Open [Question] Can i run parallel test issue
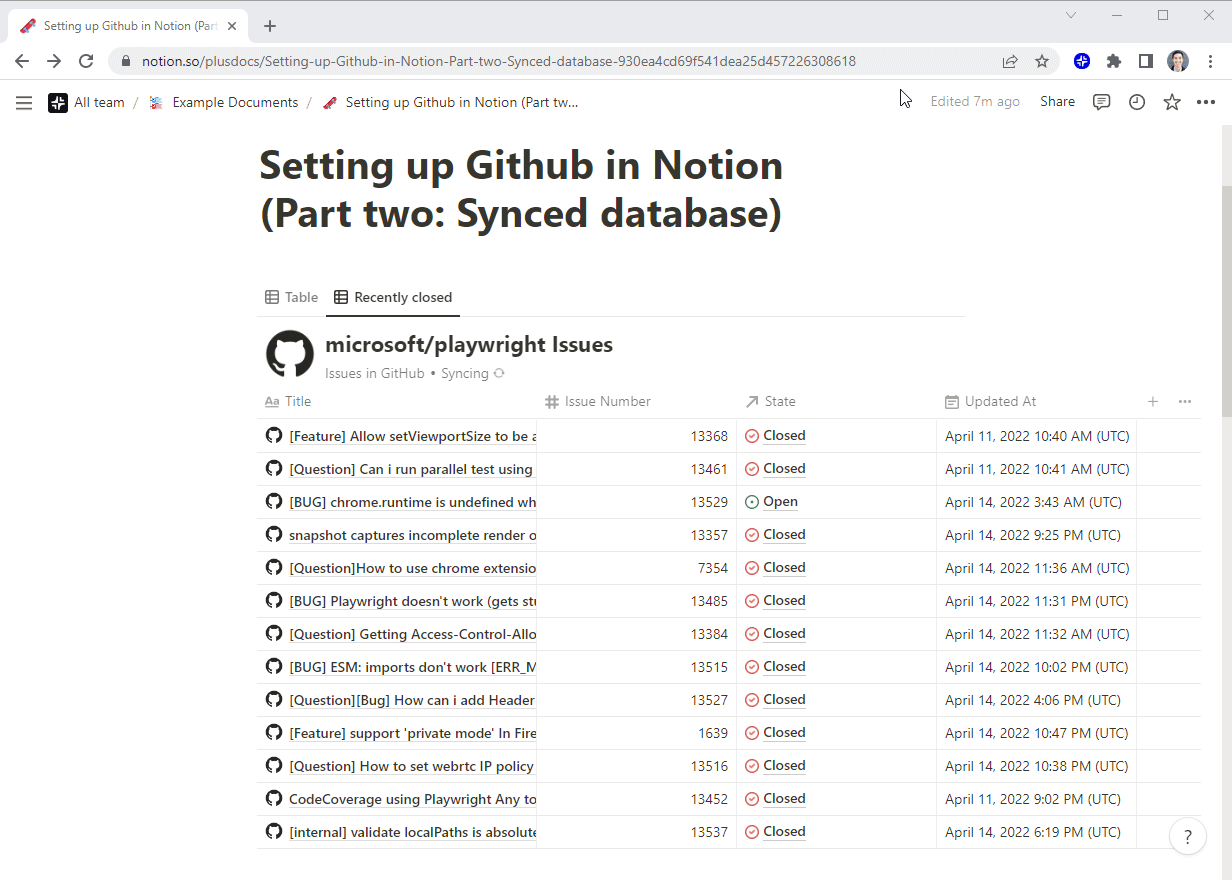The width and height of the screenshot is (1232, 880). click(x=411, y=469)
